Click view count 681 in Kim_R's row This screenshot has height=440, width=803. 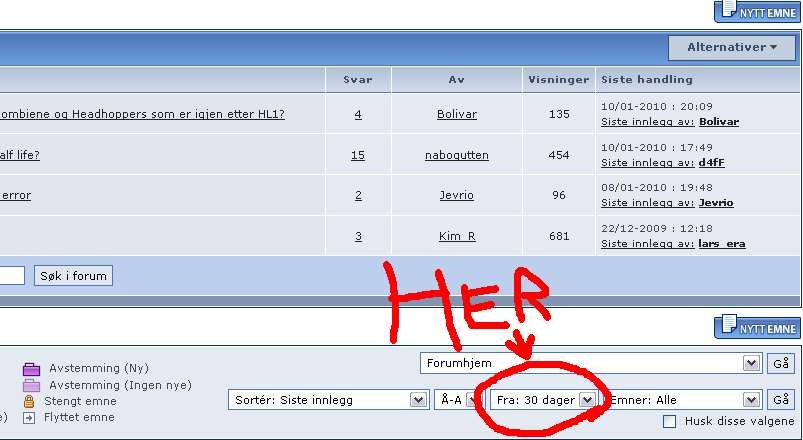pos(559,236)
